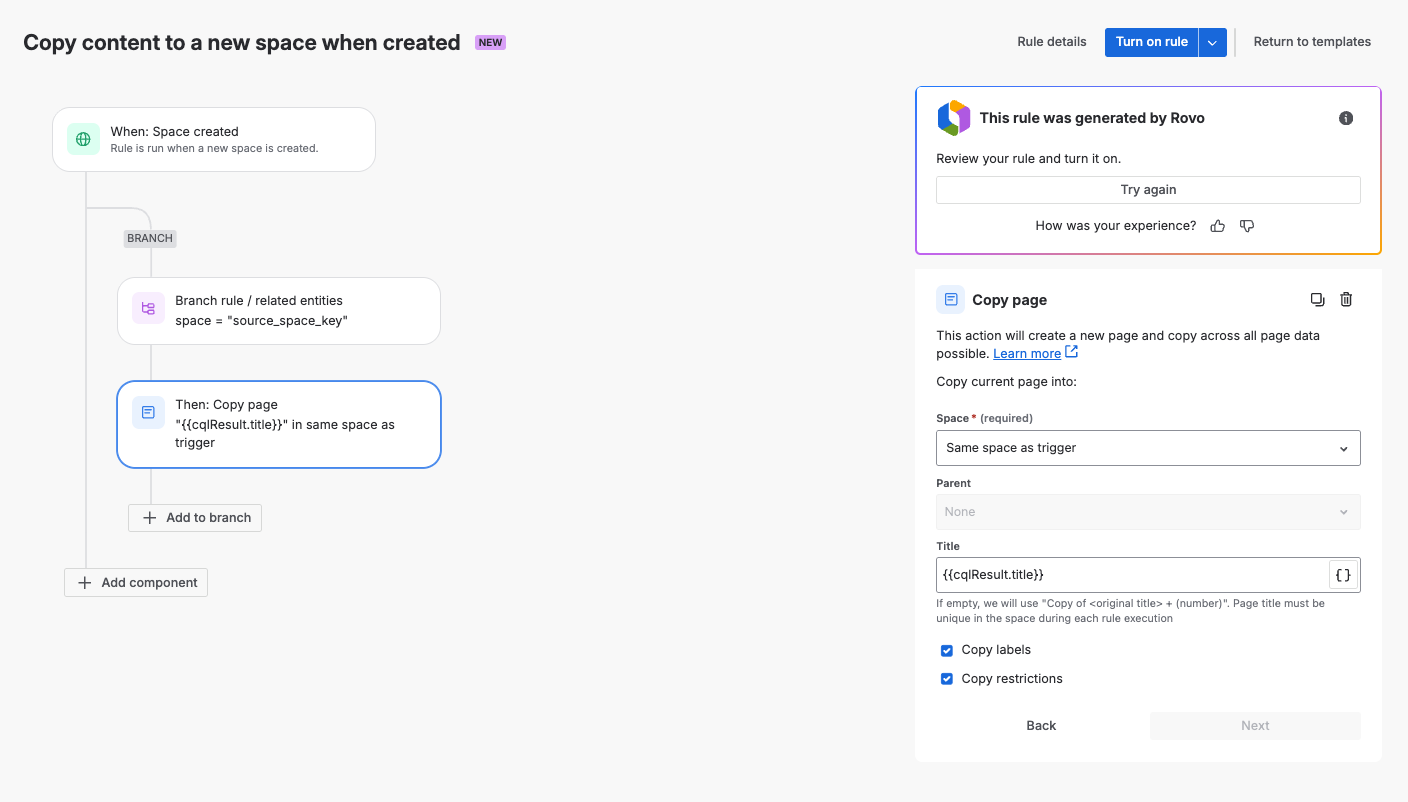Click the Try again button
The height and width of the screenshot is (802, 1408).
[1148, 190]
